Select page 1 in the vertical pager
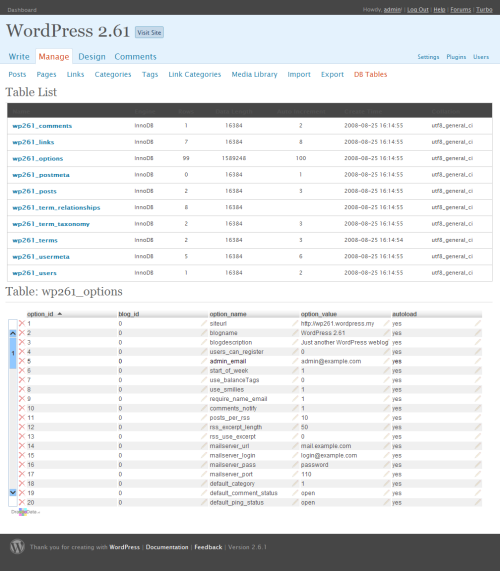This screenshot has width=500, height=571. 13,353
